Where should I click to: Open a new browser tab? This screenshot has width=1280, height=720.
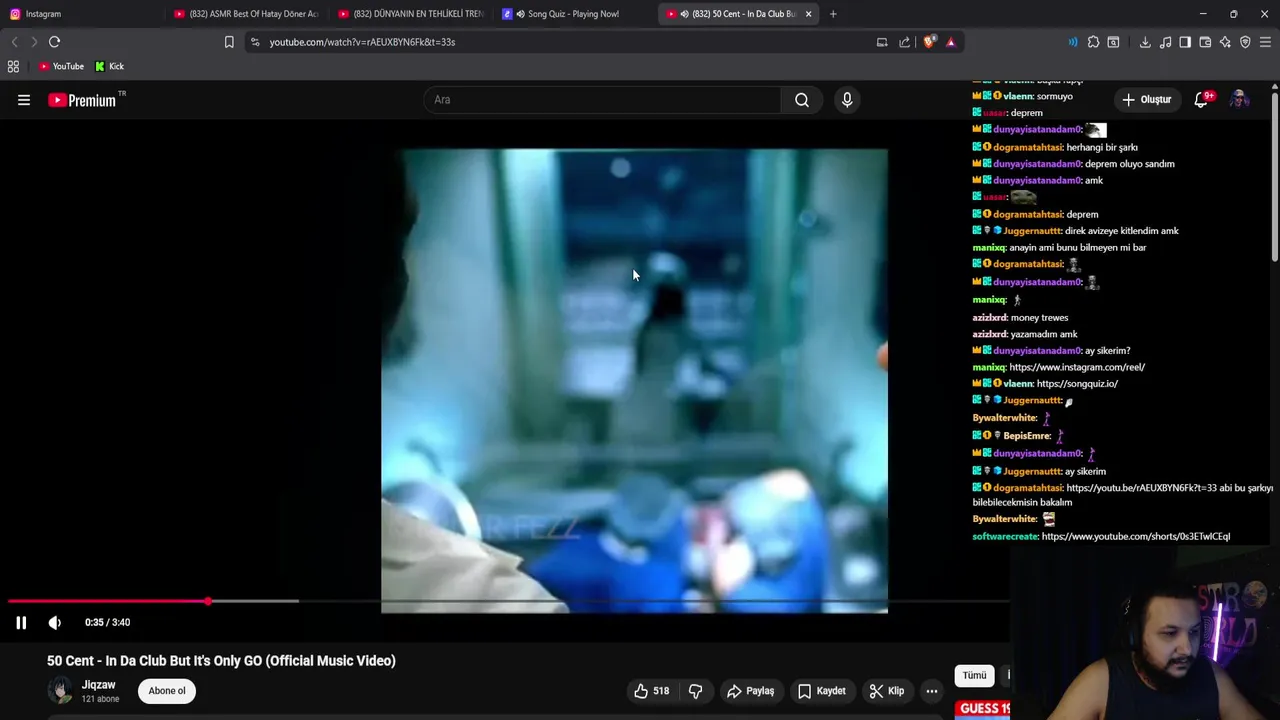coord(833,14)
